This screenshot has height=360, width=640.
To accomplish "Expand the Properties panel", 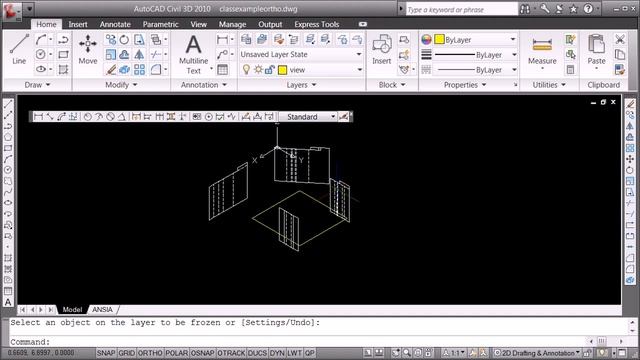I will tap(465, 85).
